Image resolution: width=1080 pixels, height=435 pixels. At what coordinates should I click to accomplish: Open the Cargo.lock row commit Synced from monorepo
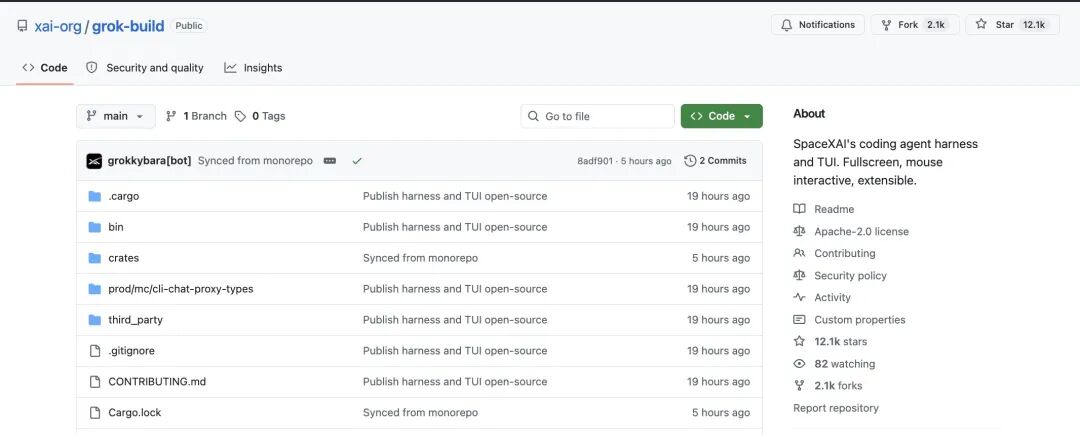click(420, 413)
